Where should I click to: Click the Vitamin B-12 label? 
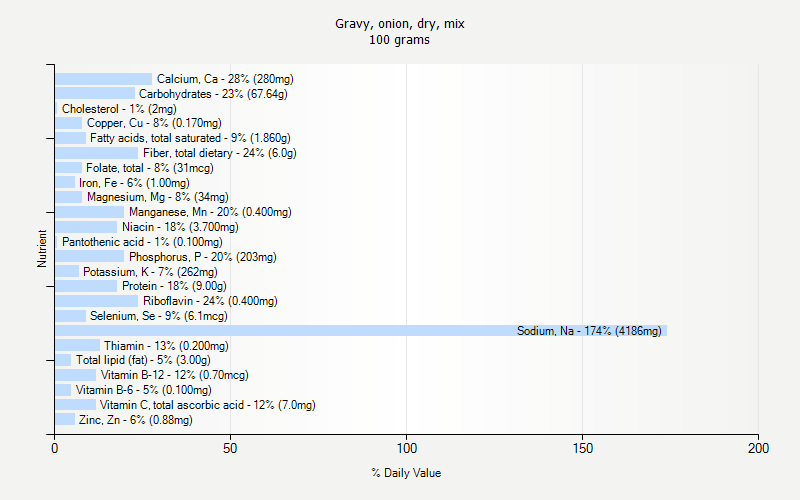174,375
